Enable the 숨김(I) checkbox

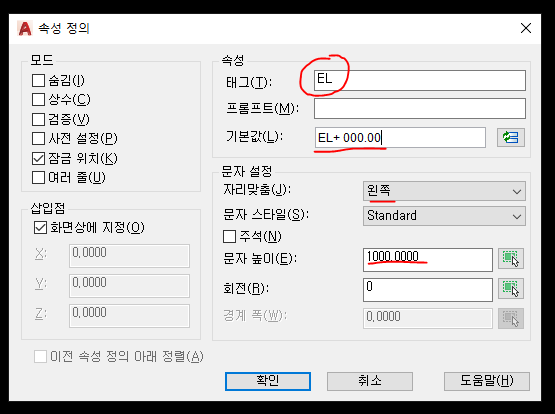point(38,80)
